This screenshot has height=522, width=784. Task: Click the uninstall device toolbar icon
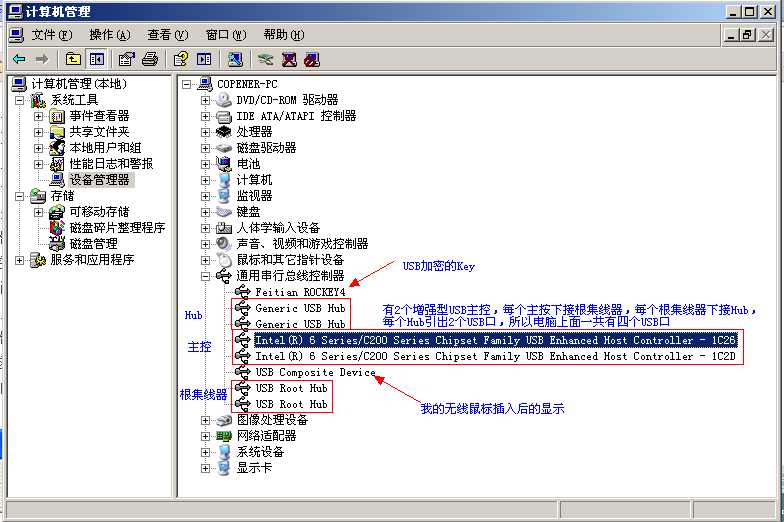click(x=289, y=60)
